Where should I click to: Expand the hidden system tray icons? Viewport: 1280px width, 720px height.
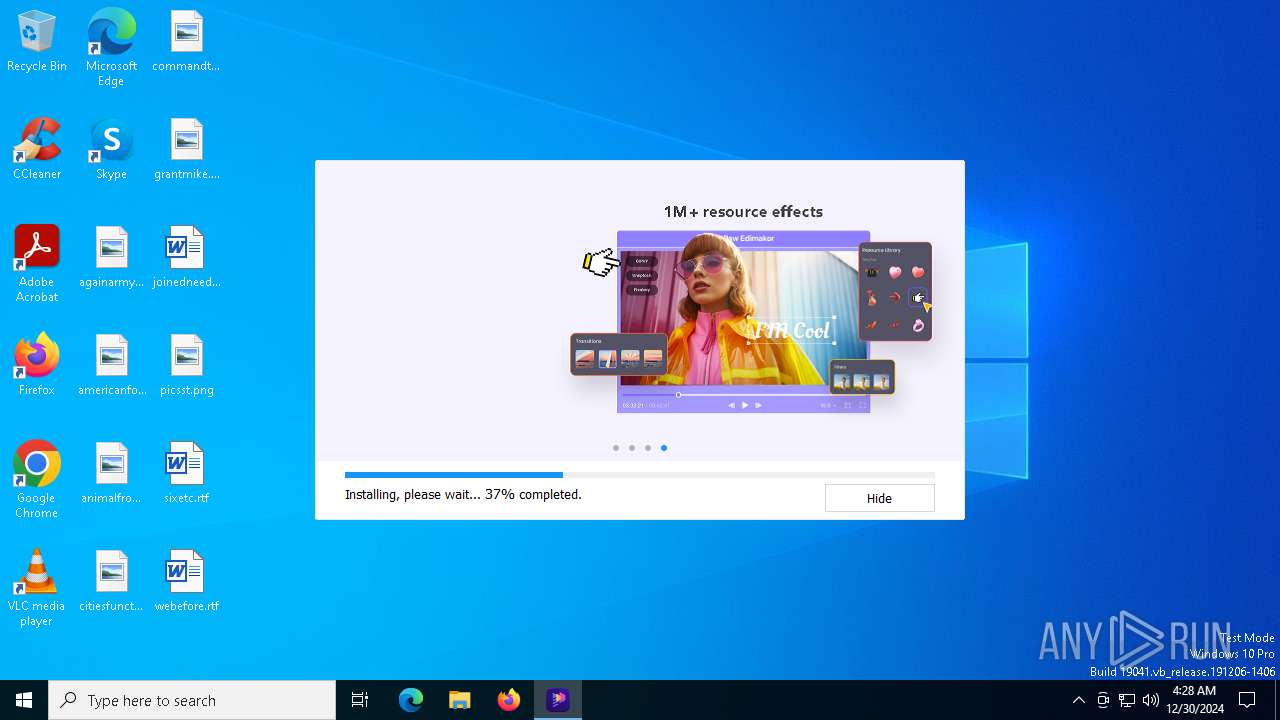[1078, 700]
